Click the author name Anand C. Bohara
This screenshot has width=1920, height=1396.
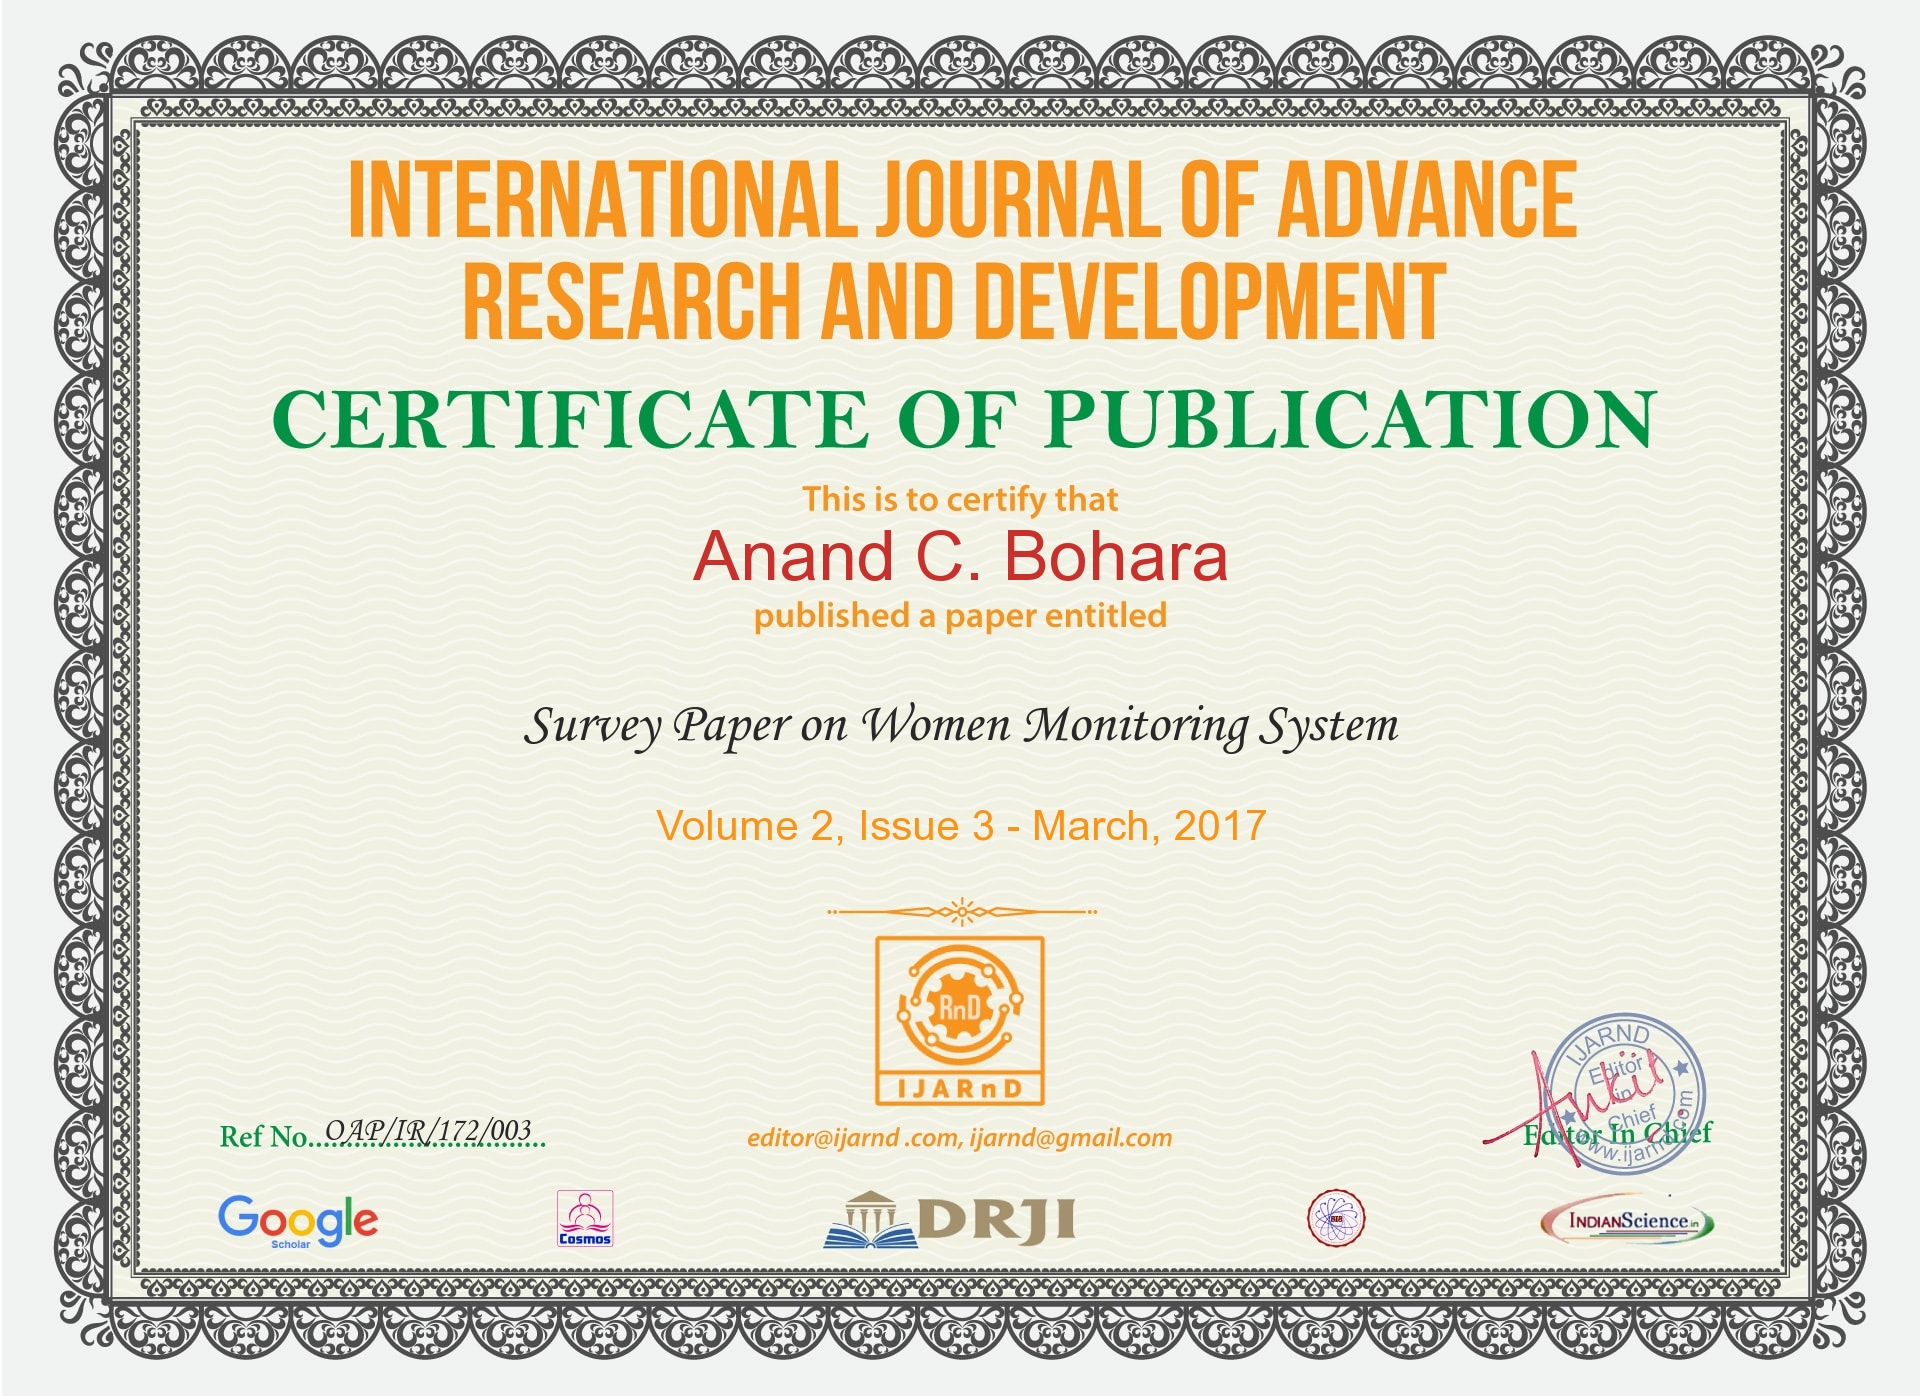point(960,556)
